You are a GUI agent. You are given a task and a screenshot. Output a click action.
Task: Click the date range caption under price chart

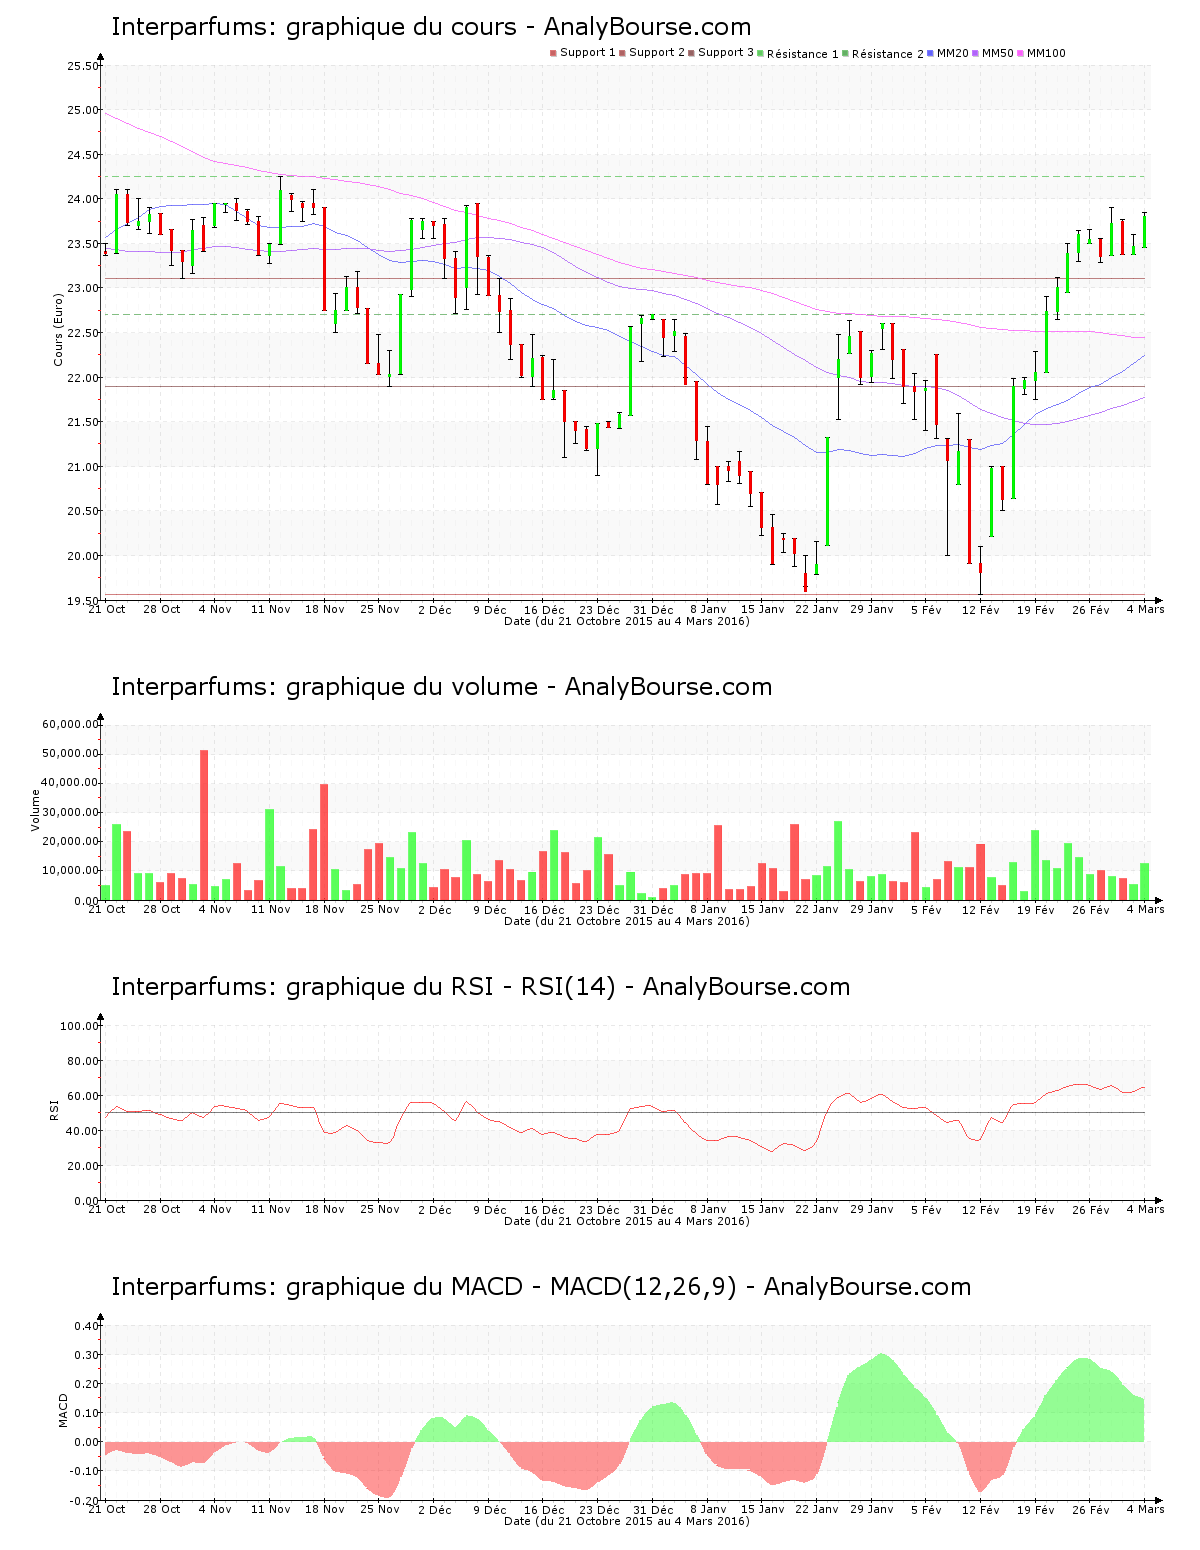(627, 621)
